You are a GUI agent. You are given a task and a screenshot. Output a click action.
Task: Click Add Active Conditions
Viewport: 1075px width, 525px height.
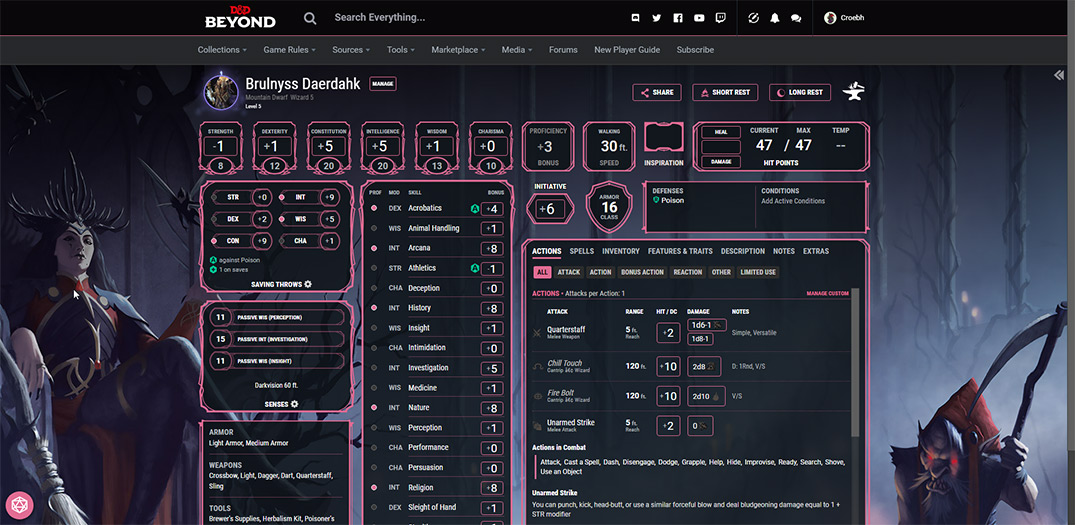coord(793,201)
